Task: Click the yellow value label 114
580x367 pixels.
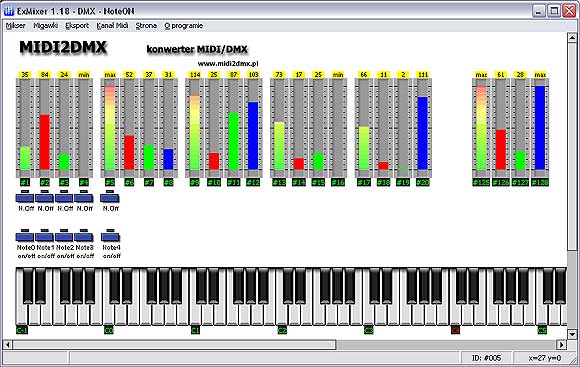Action: (x=195, y=74)
